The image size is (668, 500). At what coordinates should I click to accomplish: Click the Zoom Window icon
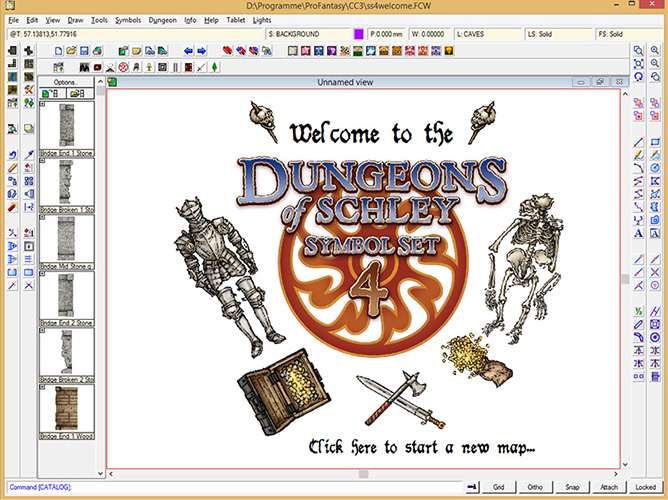[638, 50]
